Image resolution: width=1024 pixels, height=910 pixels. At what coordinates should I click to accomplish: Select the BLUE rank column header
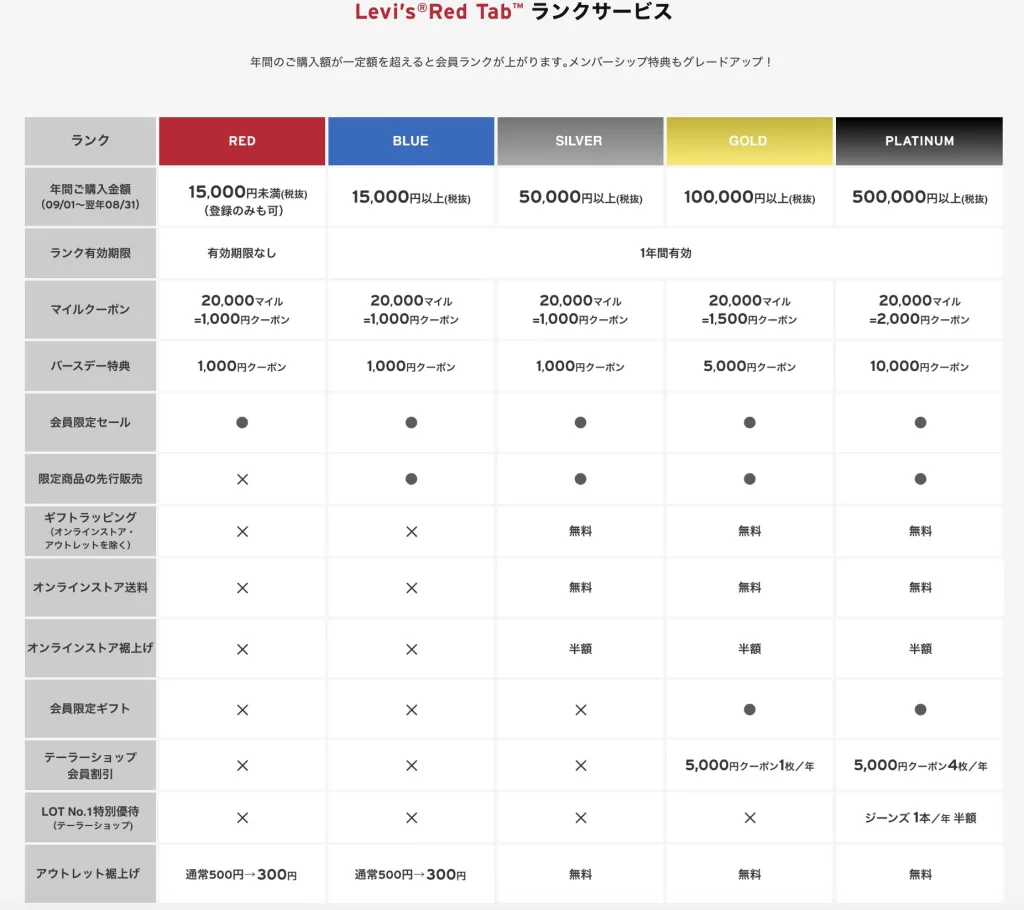coord(410,141)
